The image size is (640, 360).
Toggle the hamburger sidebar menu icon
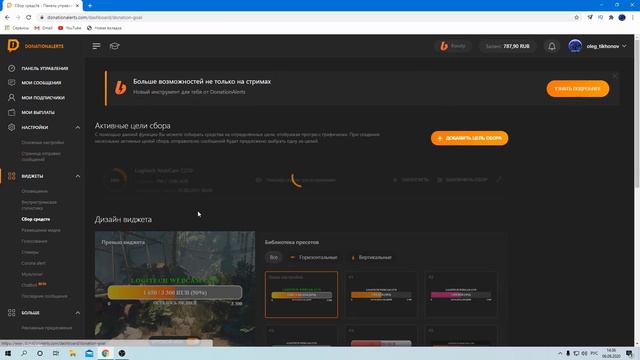click(96, 46)
